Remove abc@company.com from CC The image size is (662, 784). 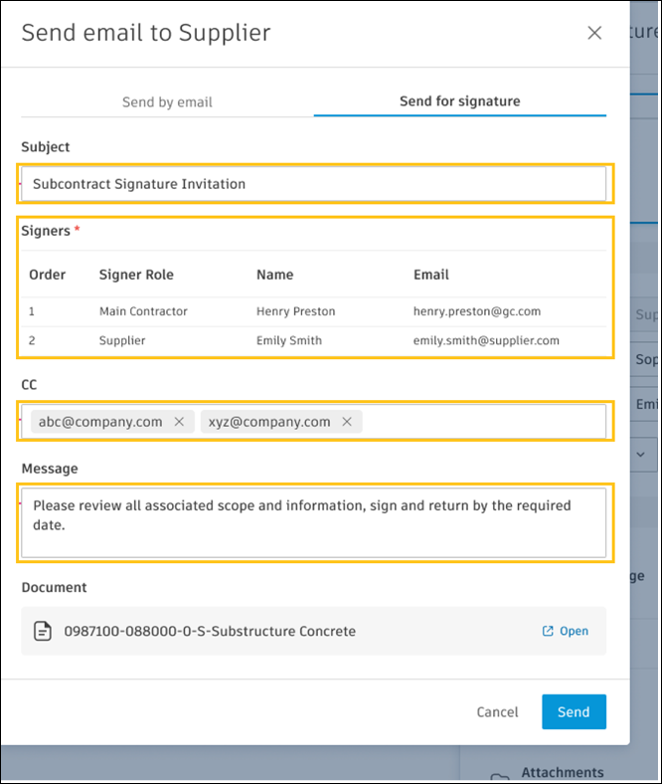point(179,422)
